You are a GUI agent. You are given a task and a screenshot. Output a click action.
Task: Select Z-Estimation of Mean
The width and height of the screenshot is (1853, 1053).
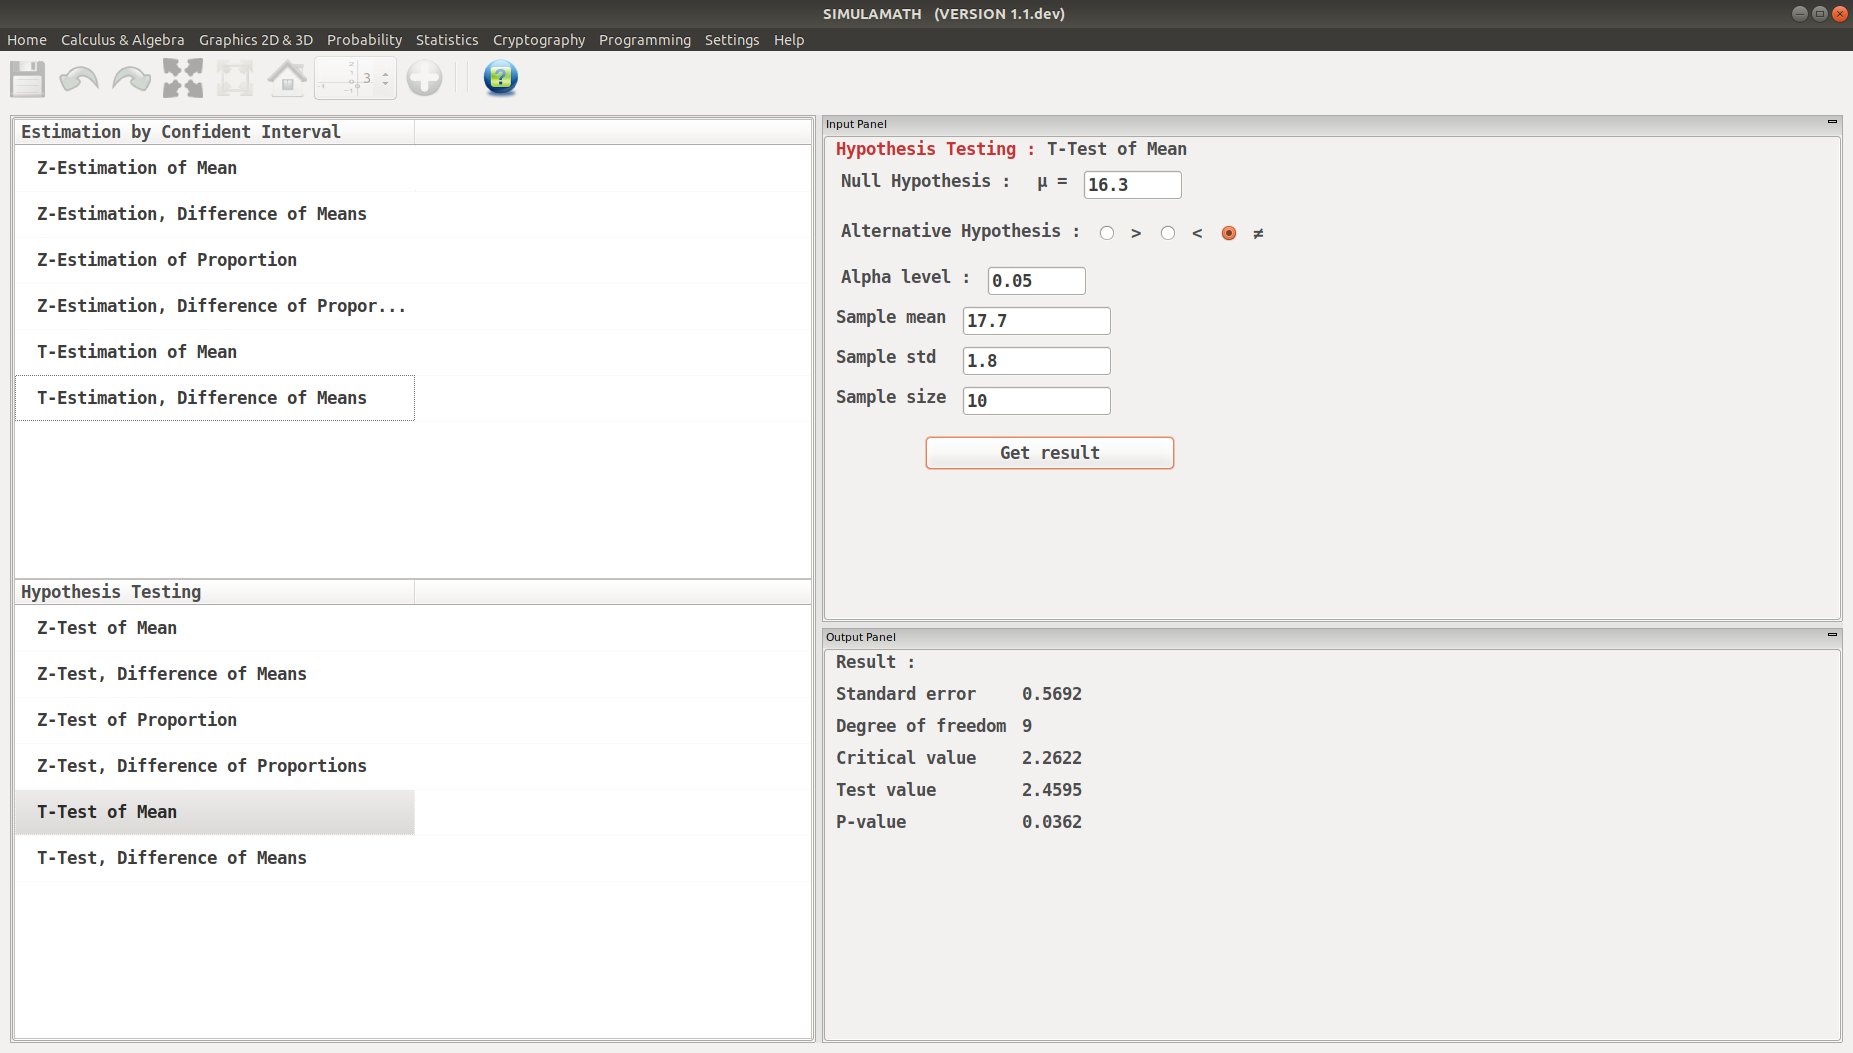point(215,168)
